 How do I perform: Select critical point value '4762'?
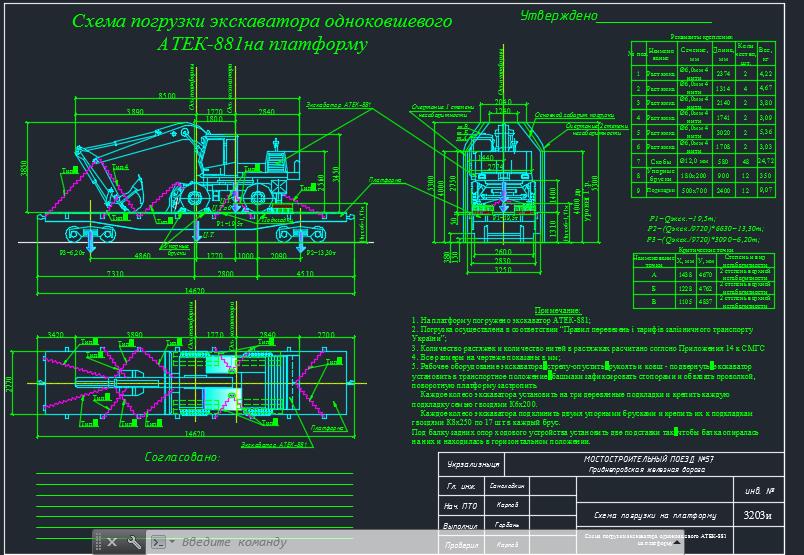(705, 288)
